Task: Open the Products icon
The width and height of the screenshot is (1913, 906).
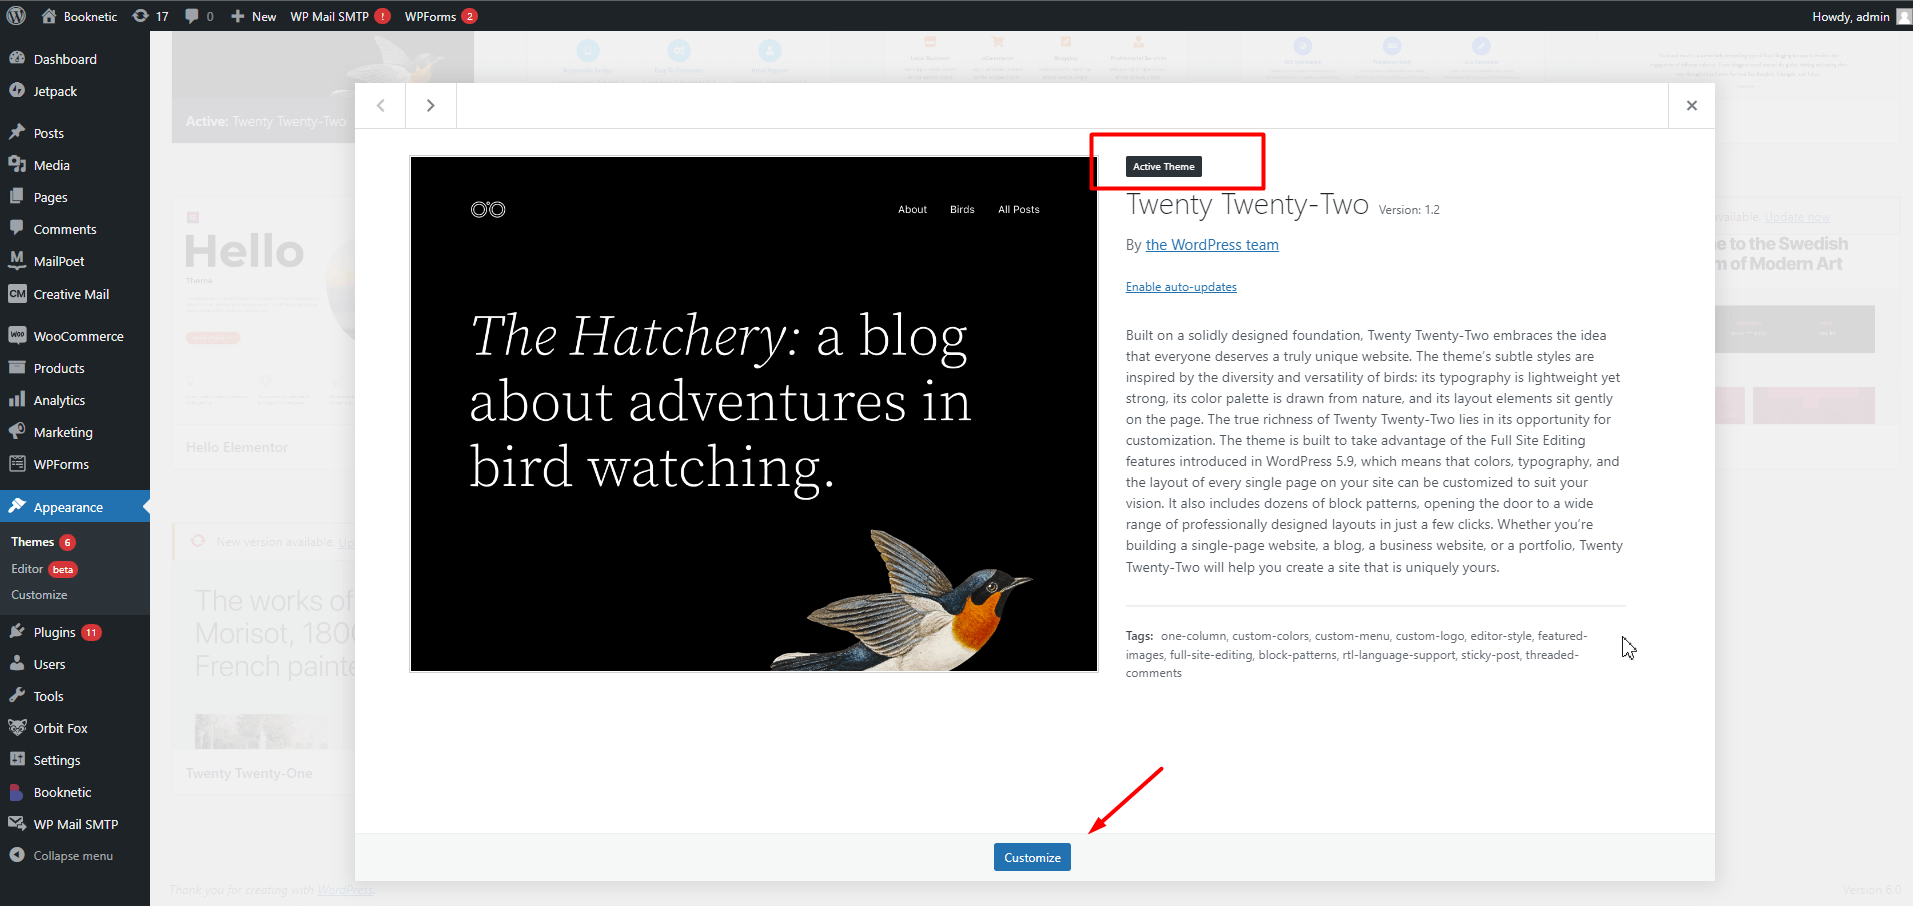Action: (x=17, y=367)
